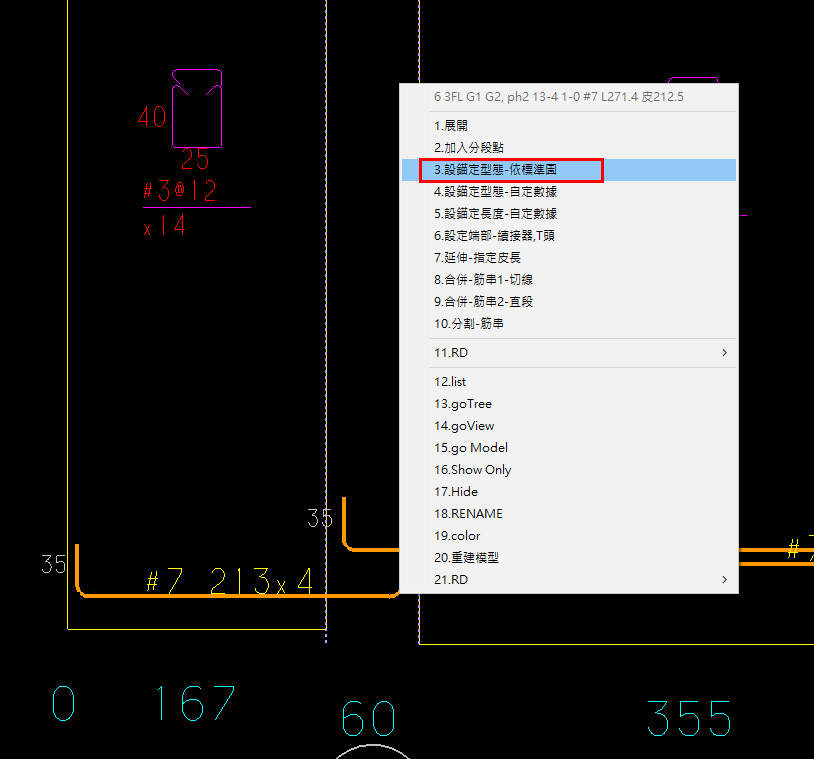This screenshot has height=759, width=814.
Task: Select 14.goView option
Action: (568, 426)
